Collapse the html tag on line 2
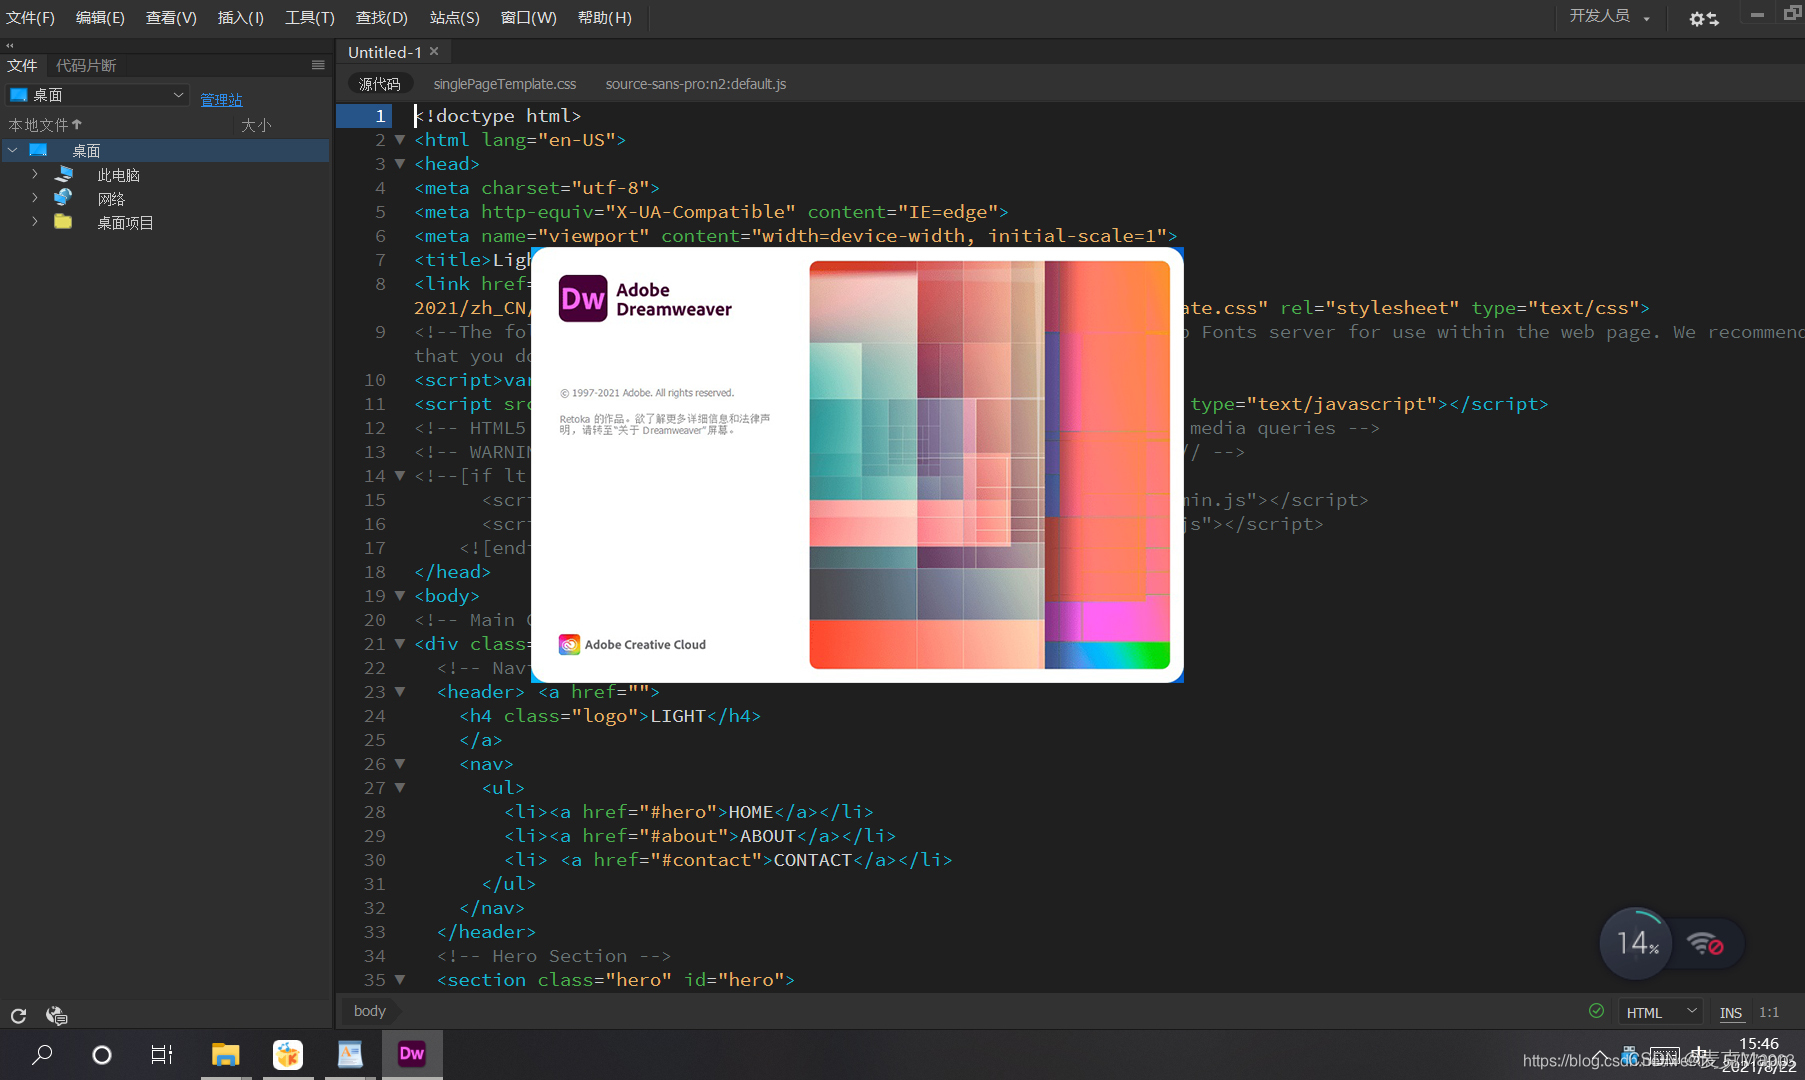The image size is (1805, 1080). [400, 140]
